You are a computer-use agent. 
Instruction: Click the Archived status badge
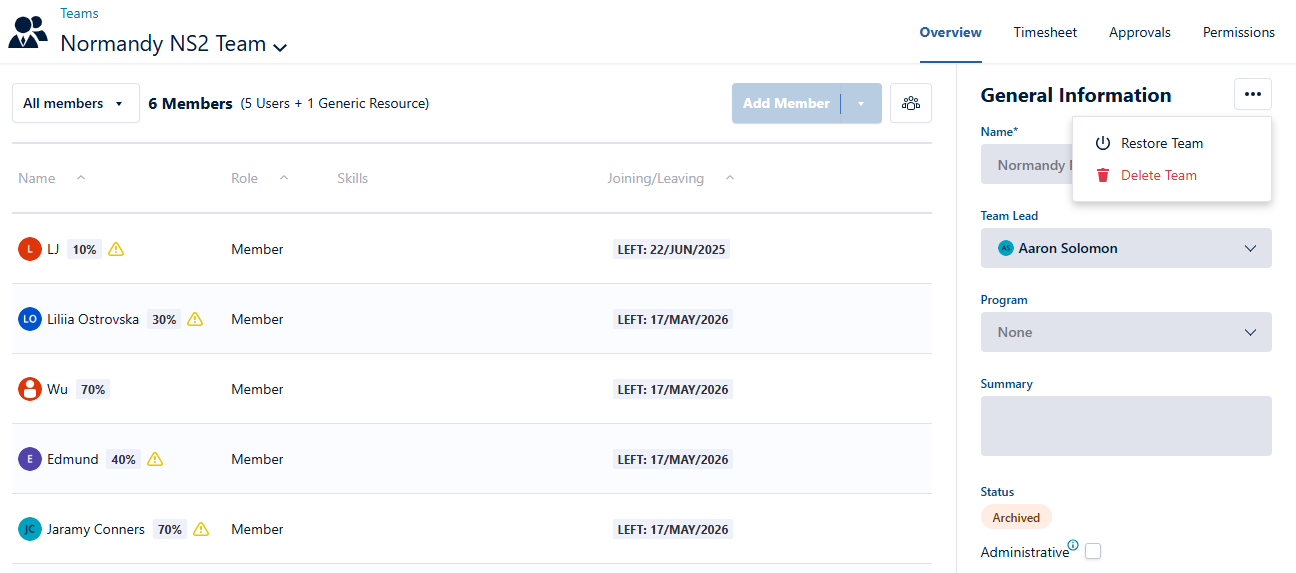click(x=1016, y=518)
